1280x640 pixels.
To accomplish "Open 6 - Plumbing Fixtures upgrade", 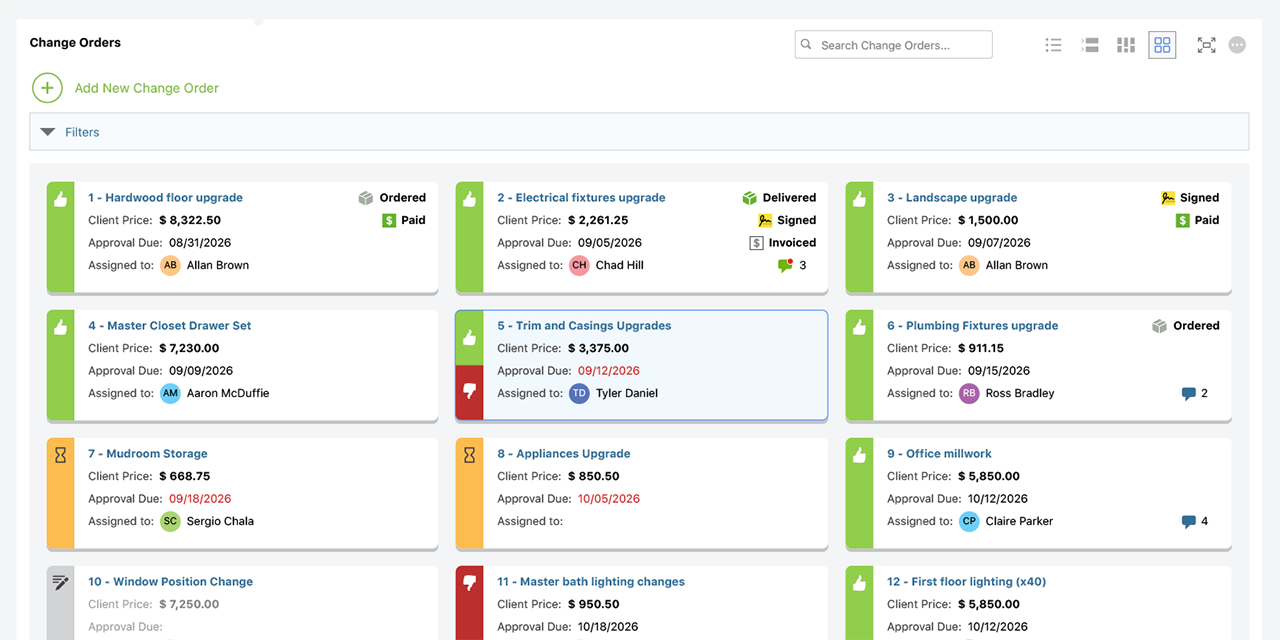I will tap(972, 326).
